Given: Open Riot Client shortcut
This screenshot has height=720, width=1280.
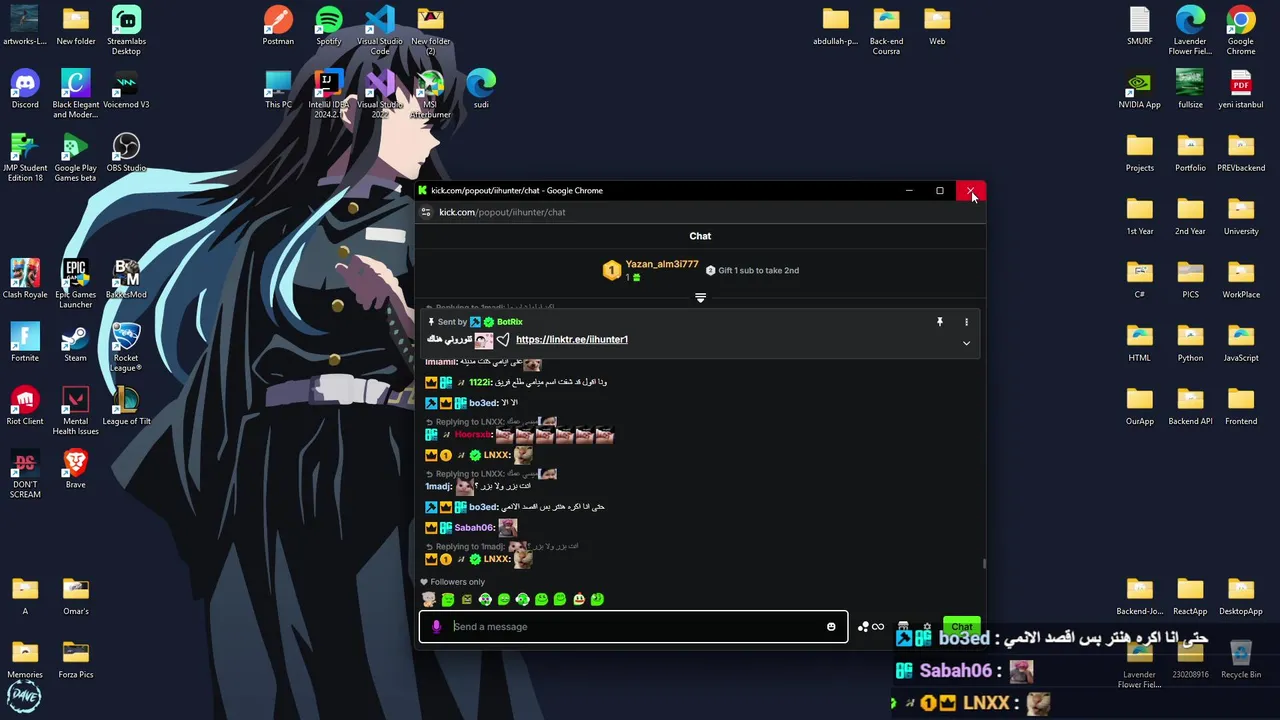Looking at the screenshot, I should [x=25, y=405].
